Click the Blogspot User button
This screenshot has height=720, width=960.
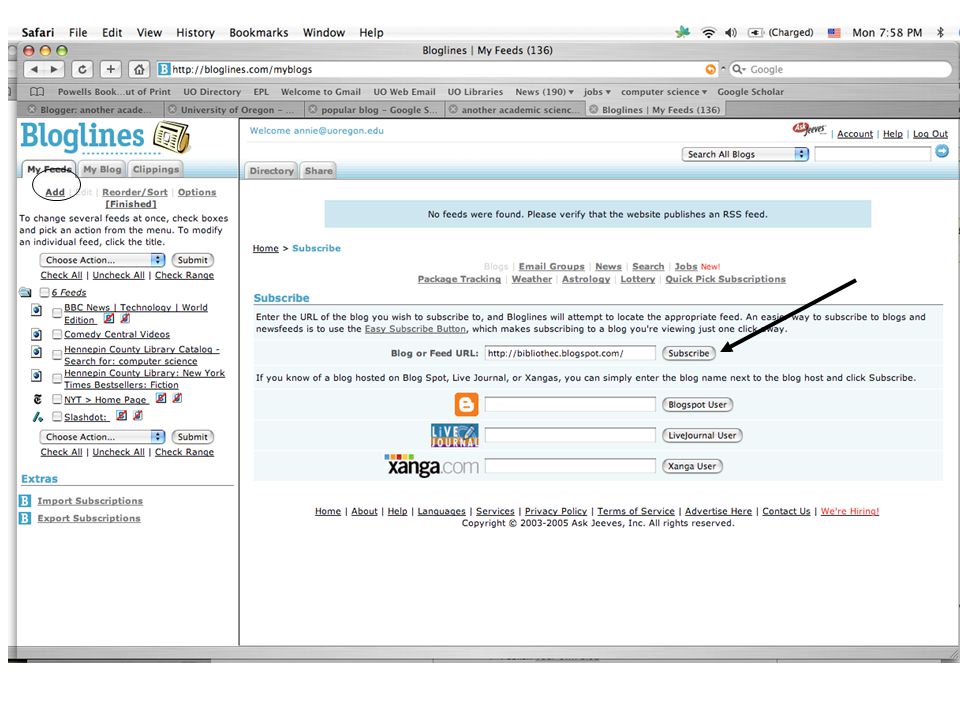pos(697,405)
